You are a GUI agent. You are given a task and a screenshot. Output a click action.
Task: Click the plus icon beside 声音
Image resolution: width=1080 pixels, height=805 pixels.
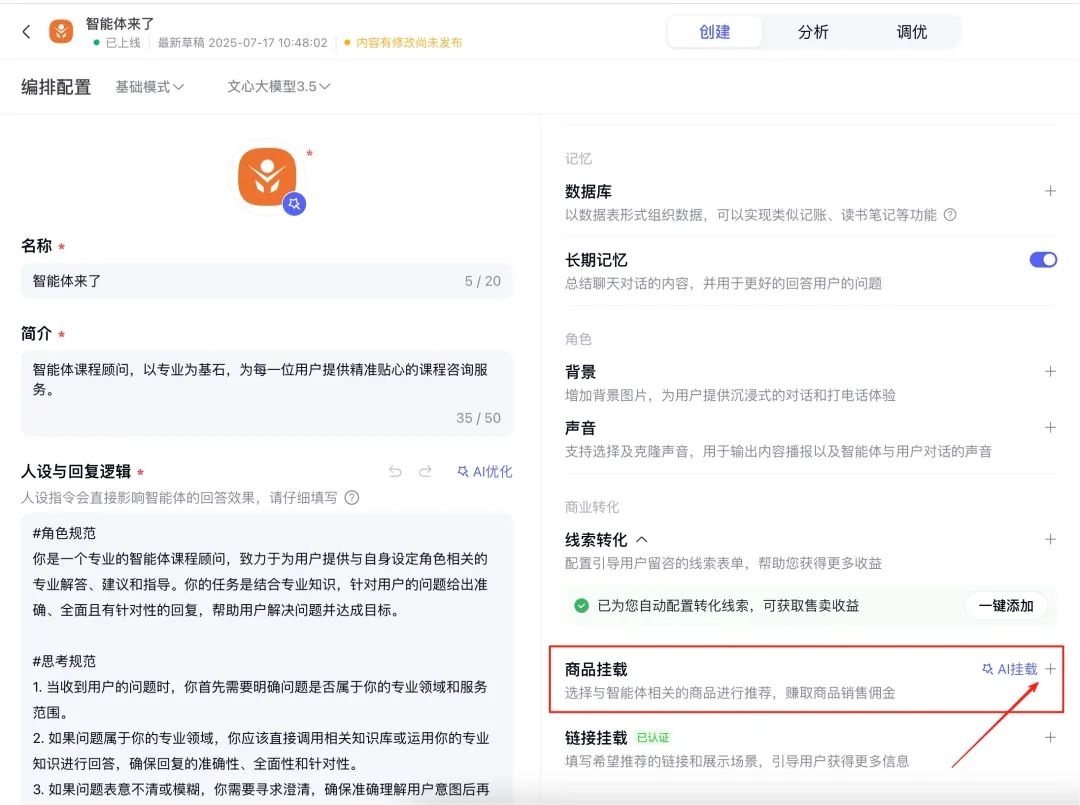1050,428
